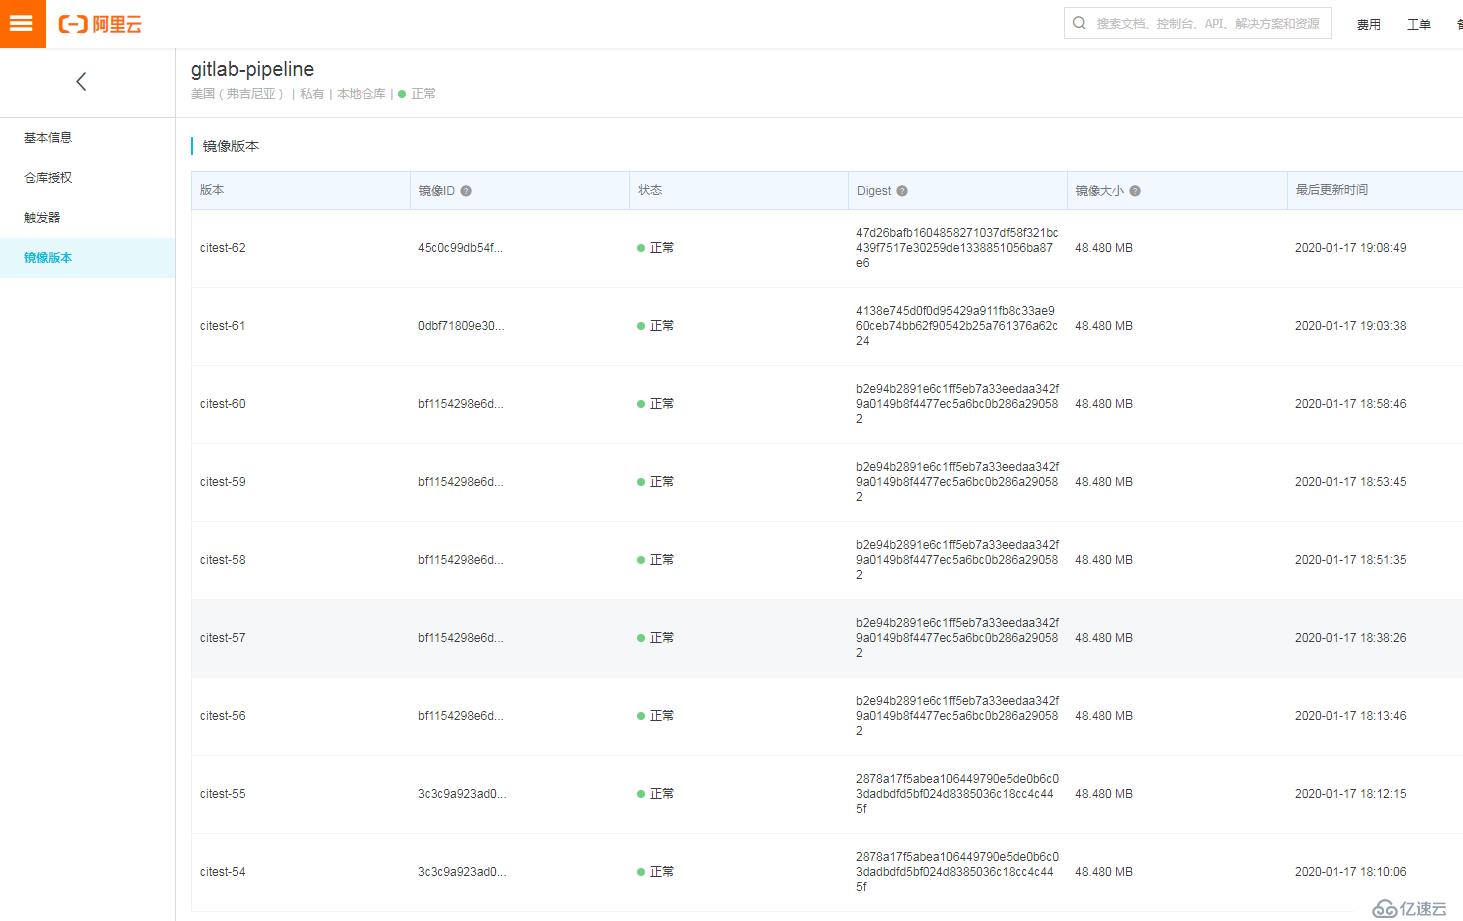Click timestamp 2020-01-17 19:08:49
Image resolution: width=1463 pixels, height=921 pixels.
pyautogui.click(x=1350, y=248)
